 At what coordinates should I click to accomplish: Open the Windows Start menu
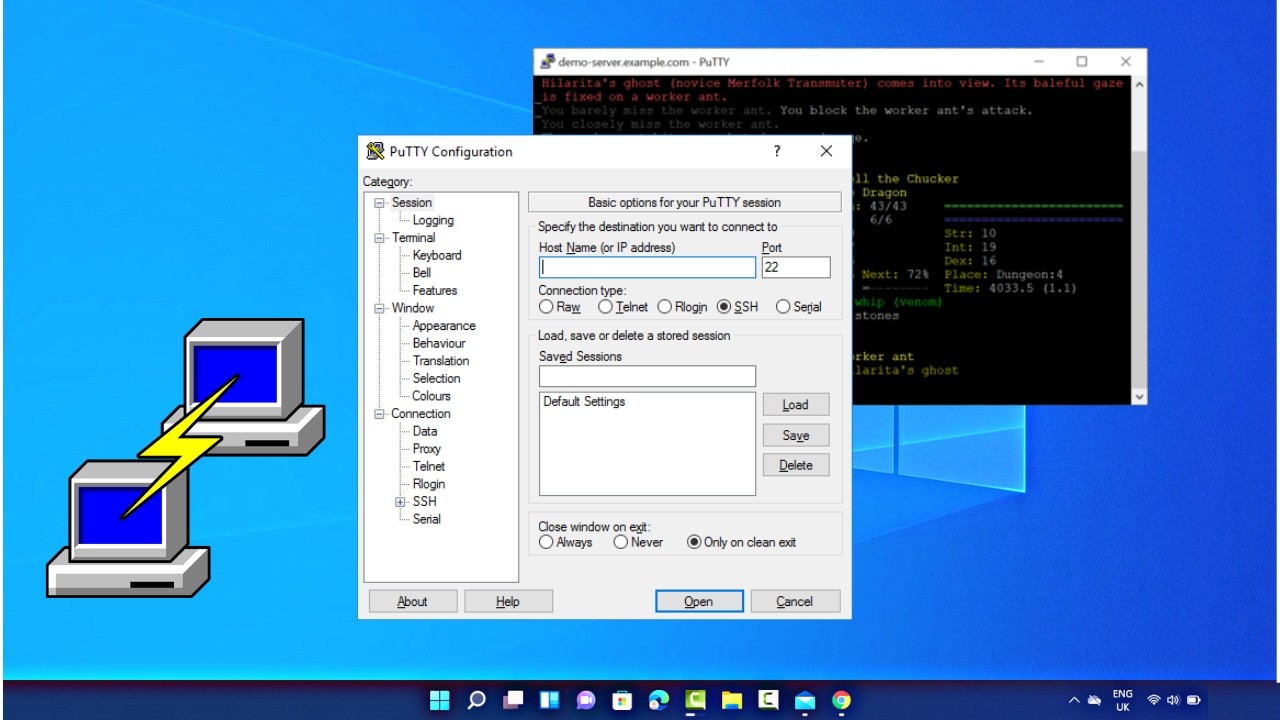click(x=440, y=701)
